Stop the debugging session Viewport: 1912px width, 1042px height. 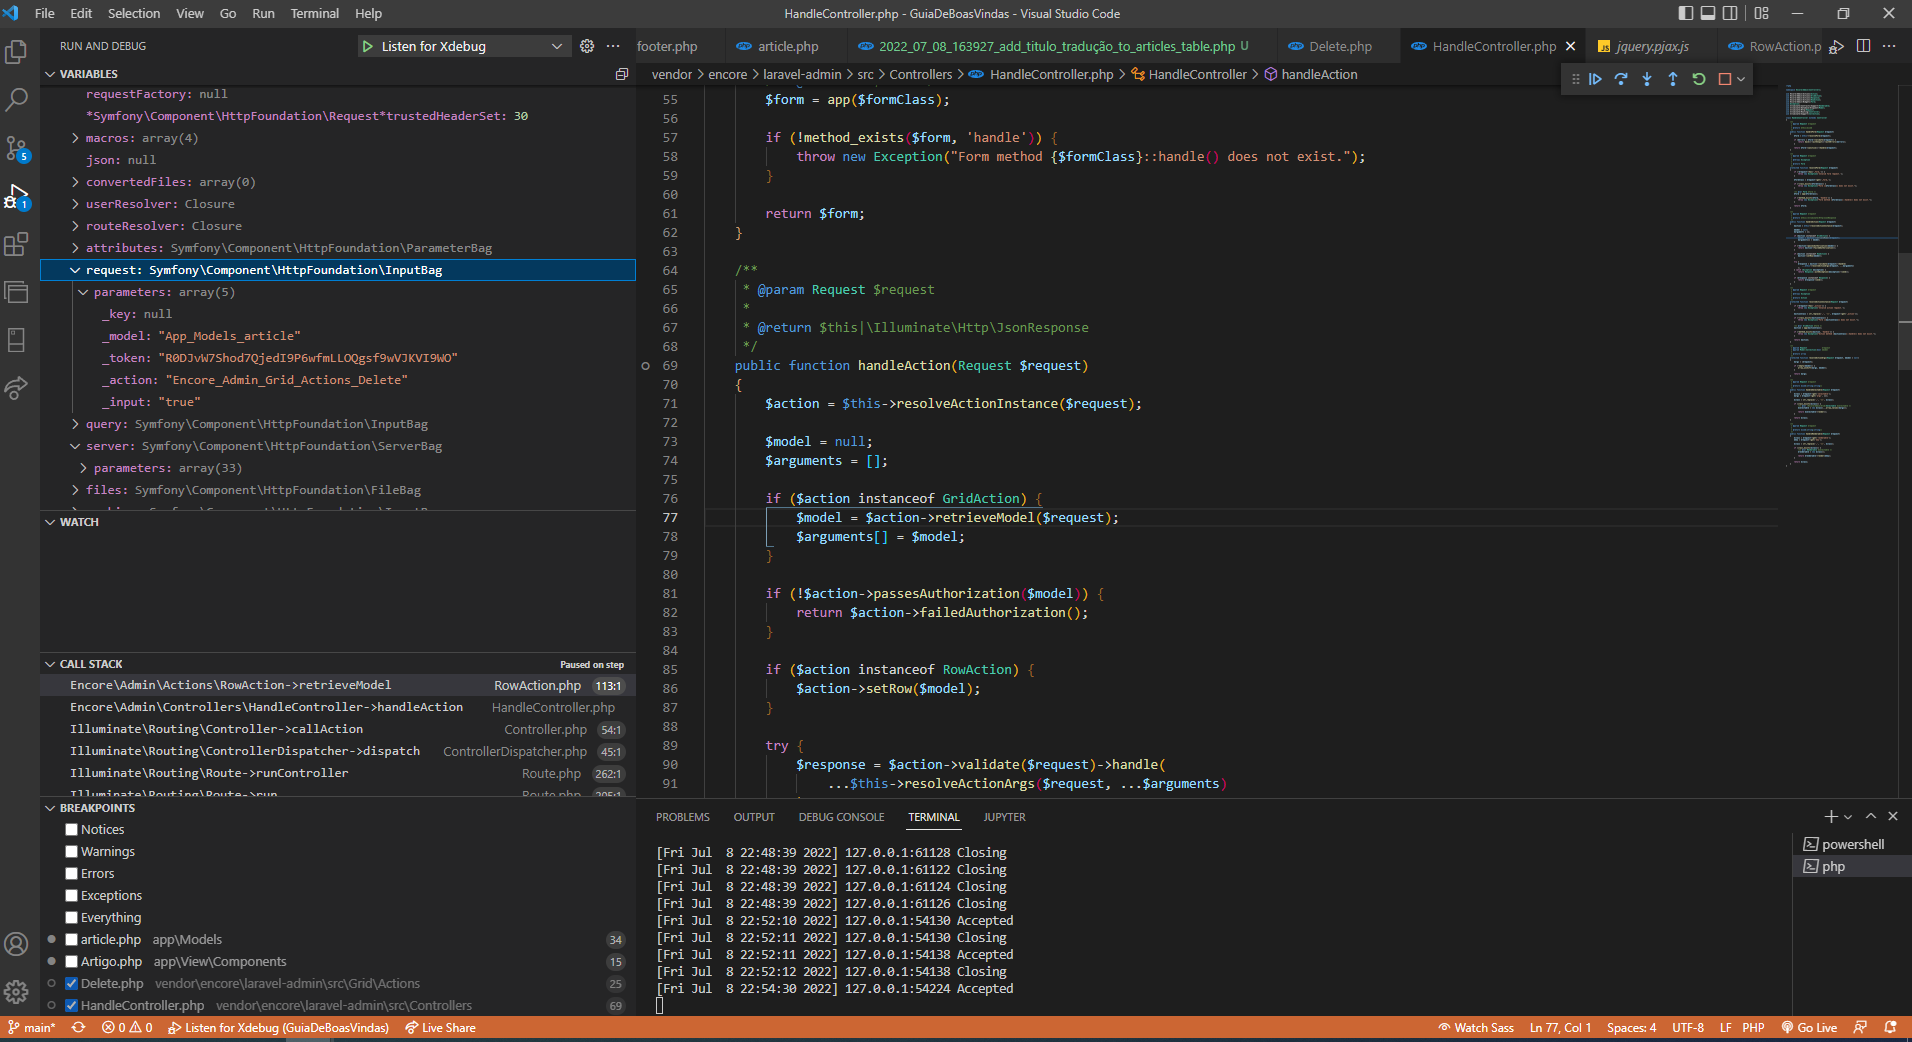[x=1725, y=79]
